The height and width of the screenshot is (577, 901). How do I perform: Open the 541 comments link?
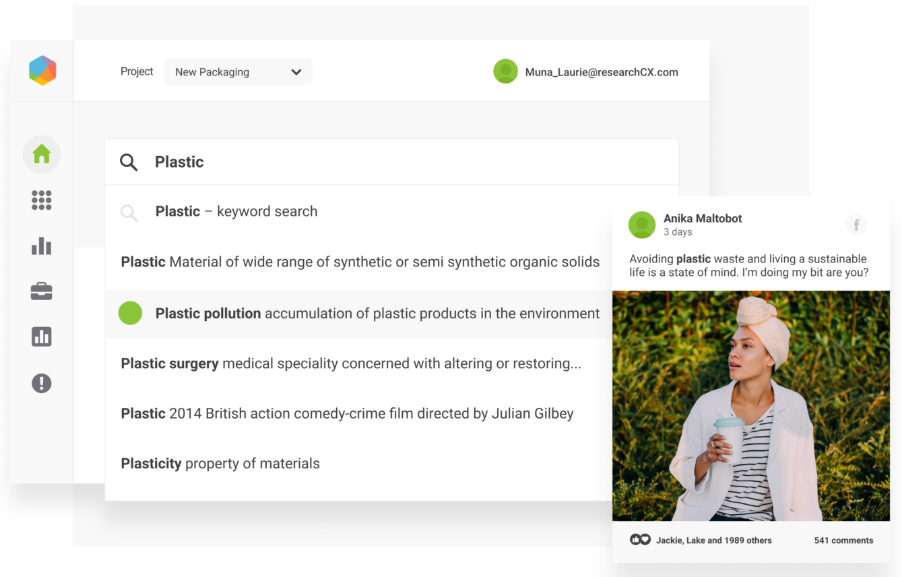tap(843, 540)
